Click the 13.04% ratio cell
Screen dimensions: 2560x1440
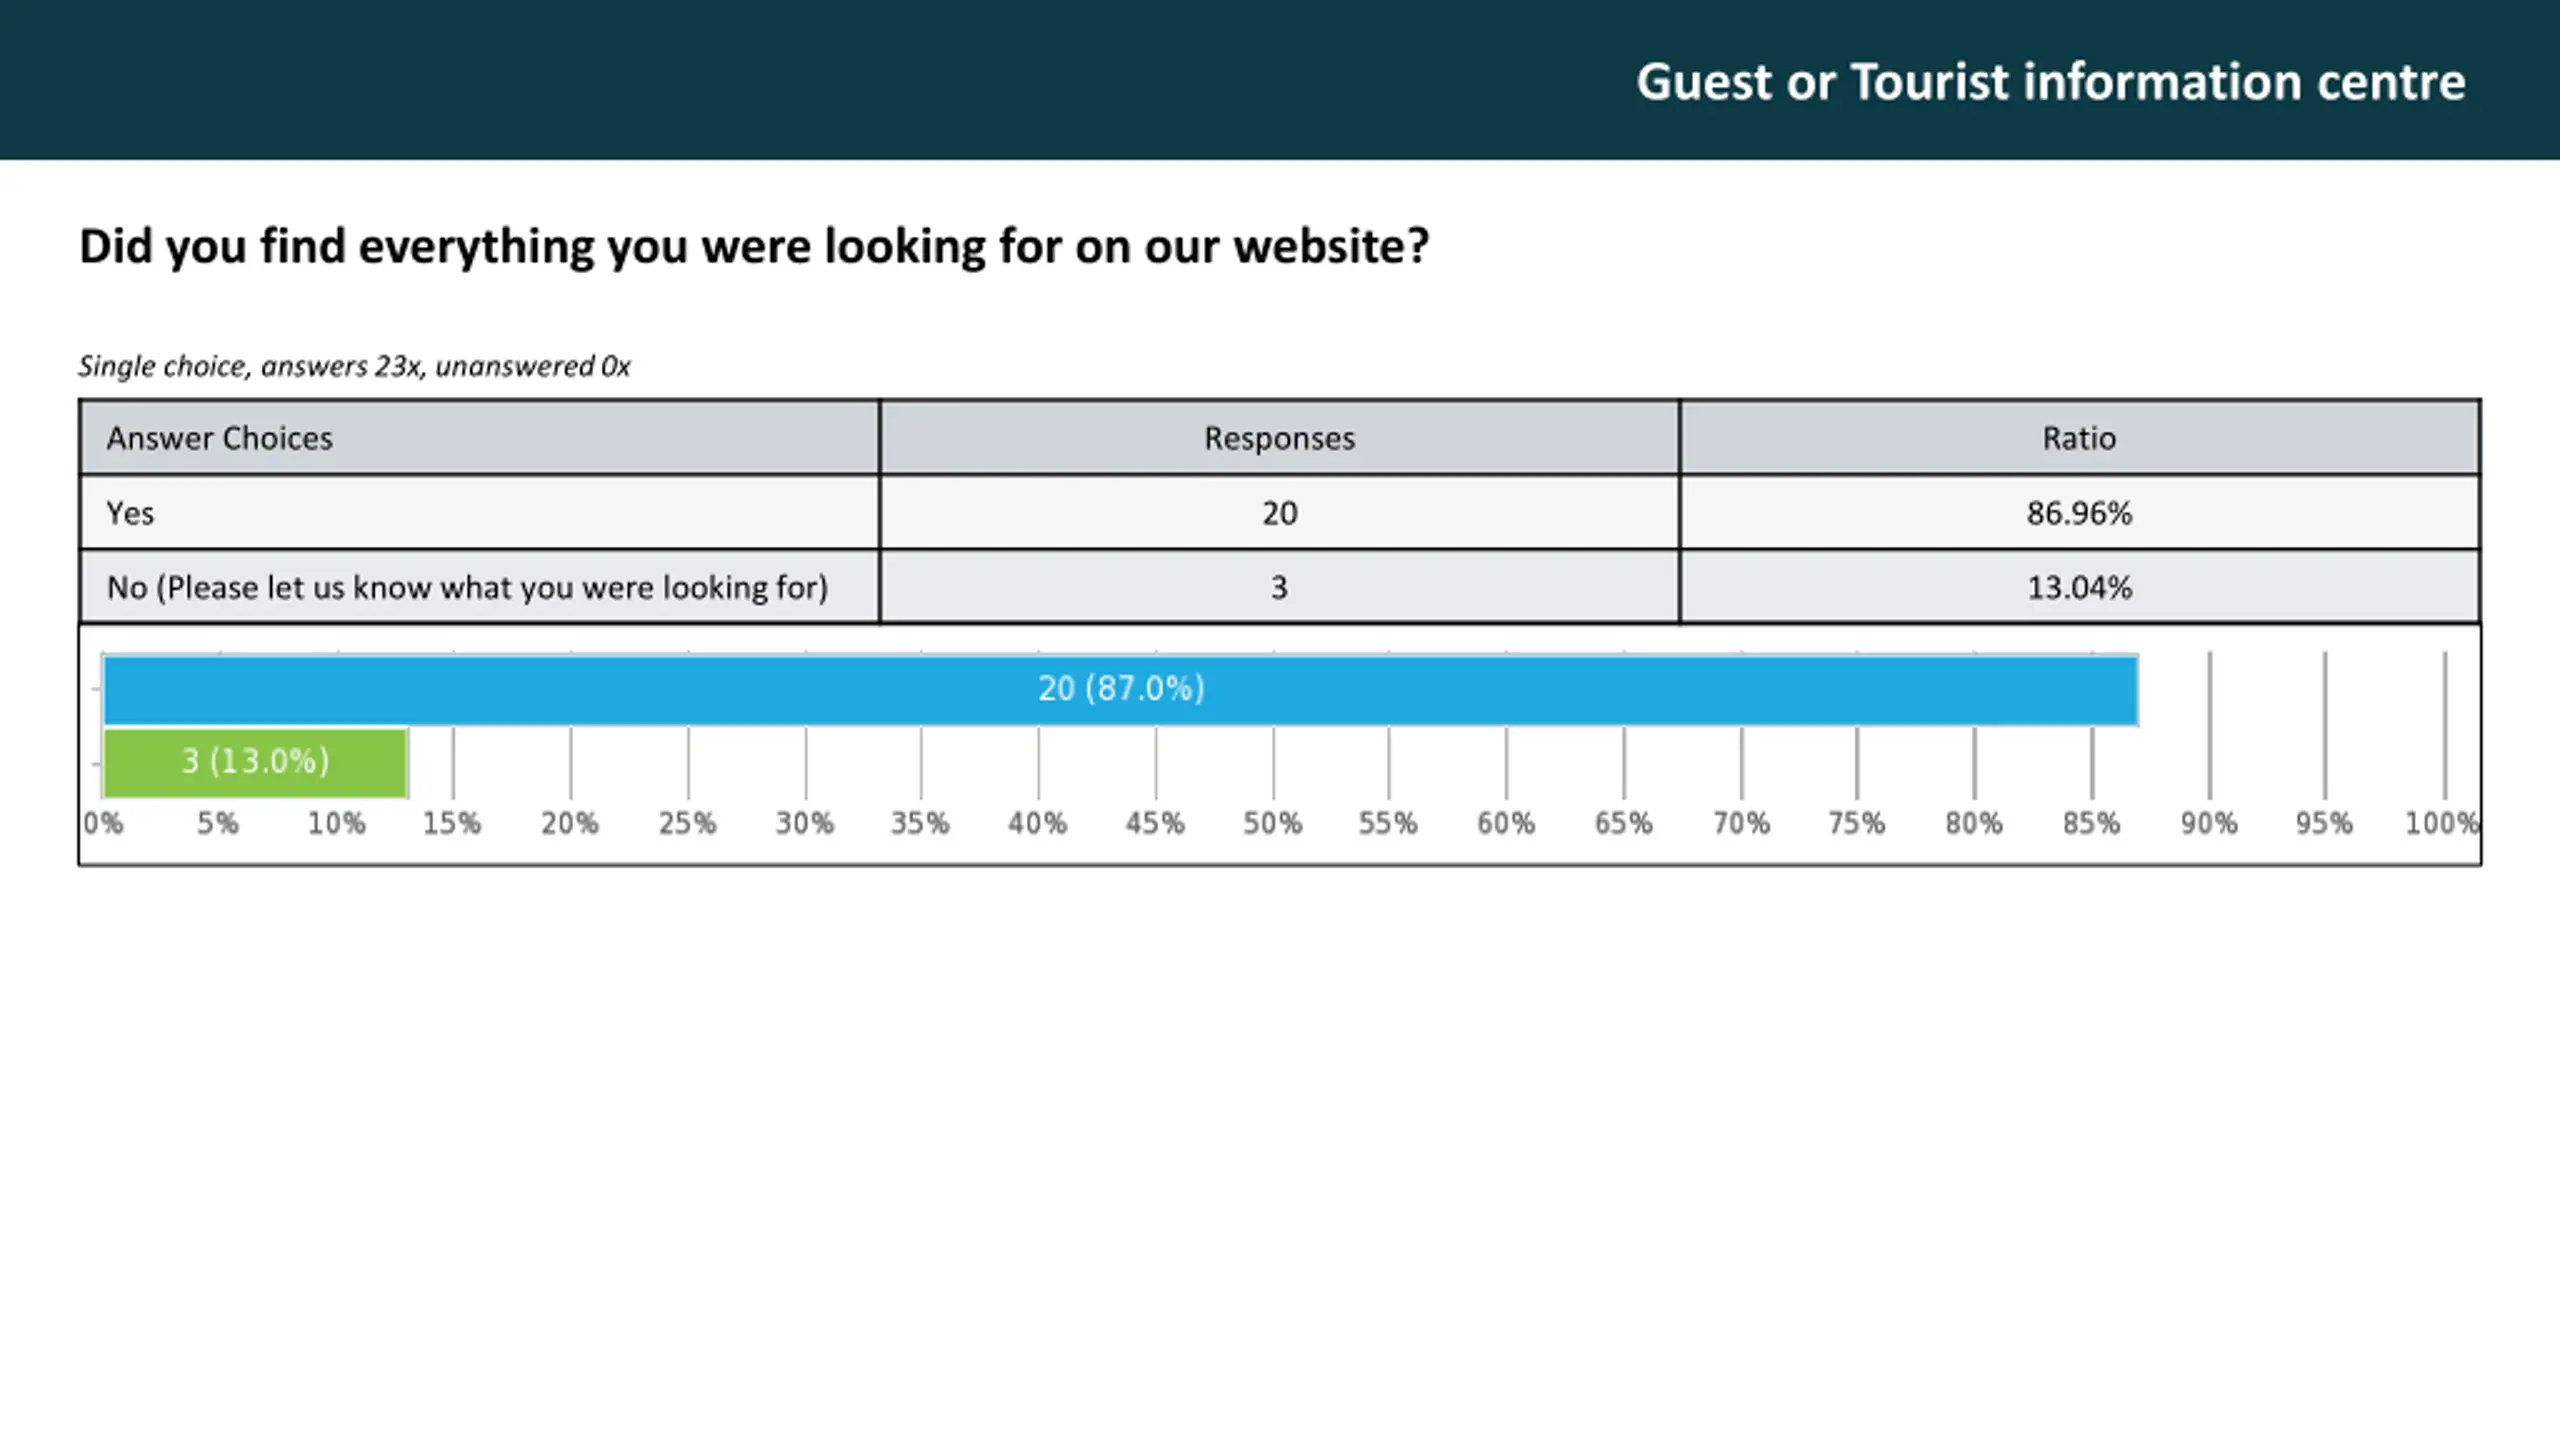tap(2080, 587)
